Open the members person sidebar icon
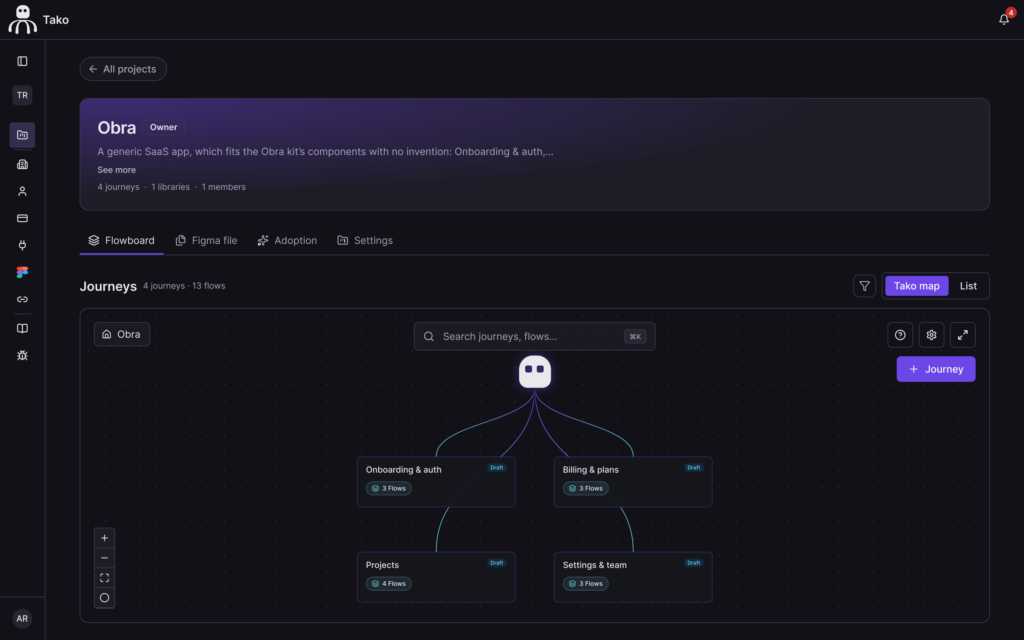 coord(22,191)
